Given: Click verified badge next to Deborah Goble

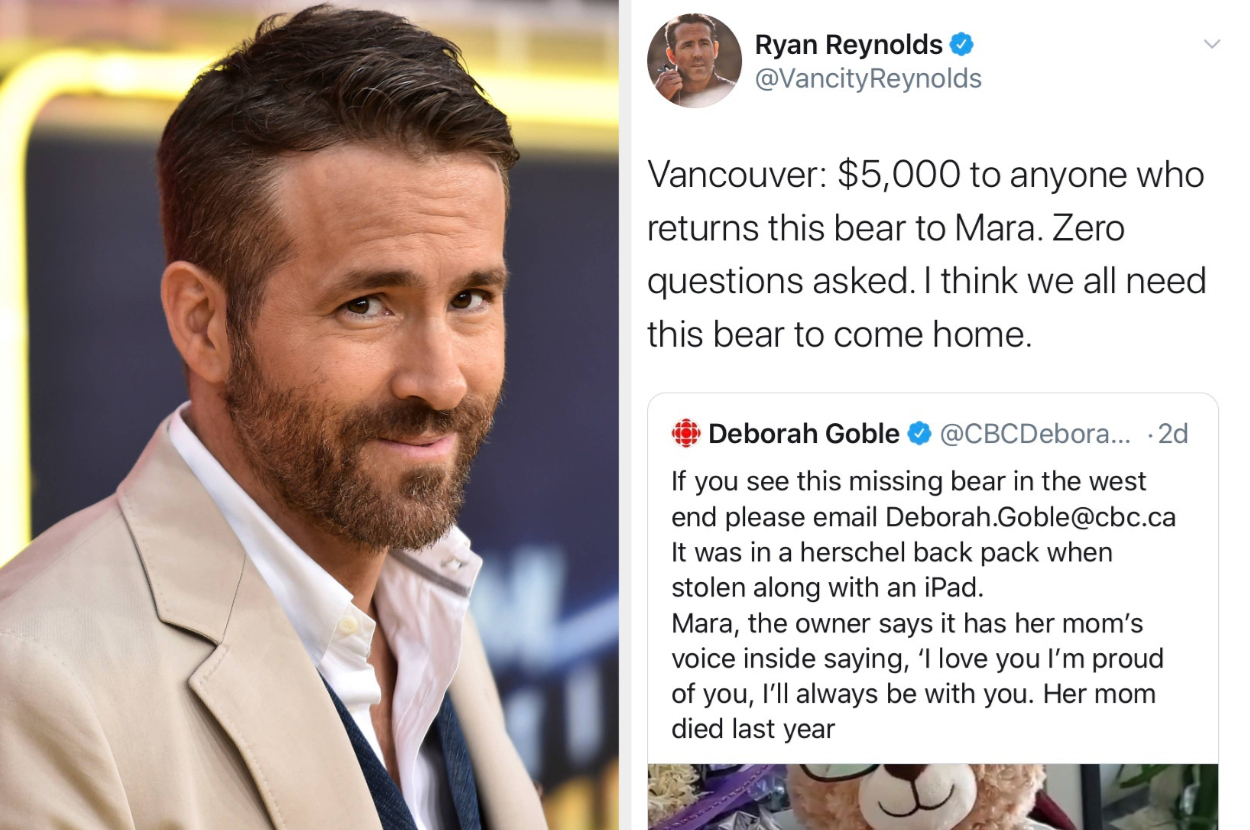Looking at the screenshot, I should (x=919, y=433).
